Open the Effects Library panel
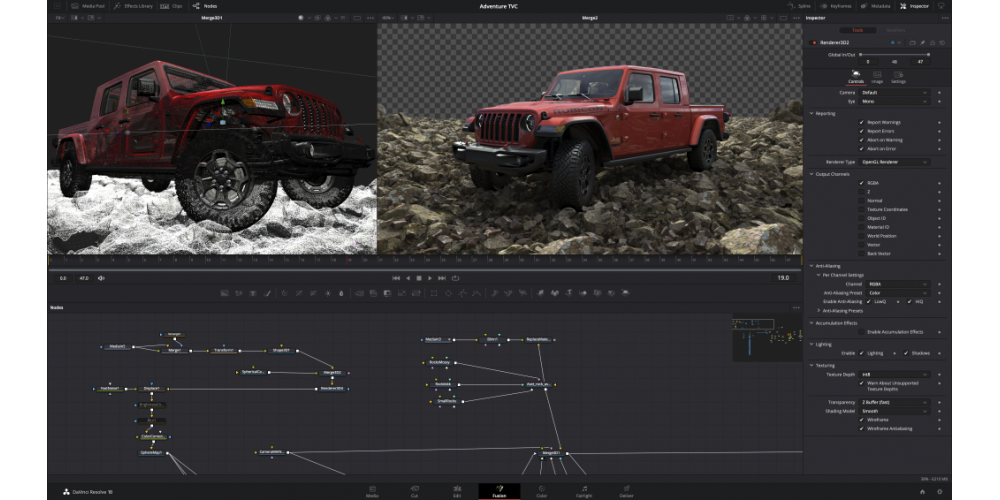This screenshot has height=500, width=1000. coord(132,6)
